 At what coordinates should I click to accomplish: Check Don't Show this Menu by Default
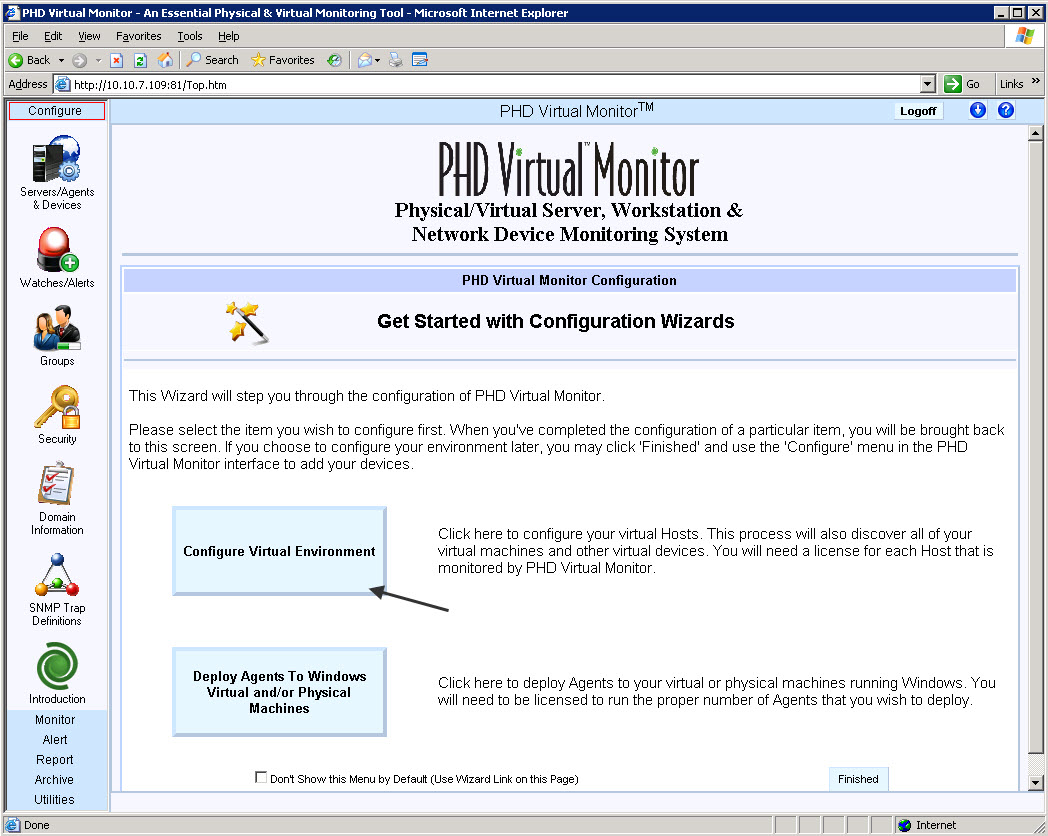coord(261,777)
